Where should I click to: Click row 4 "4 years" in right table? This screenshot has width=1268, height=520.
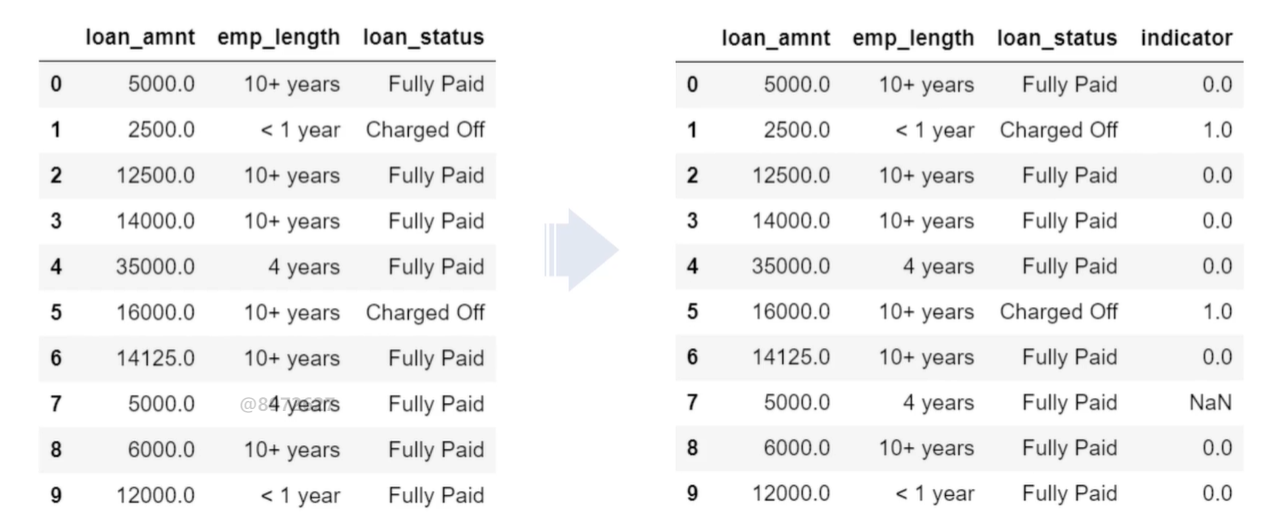pos(939,266)
